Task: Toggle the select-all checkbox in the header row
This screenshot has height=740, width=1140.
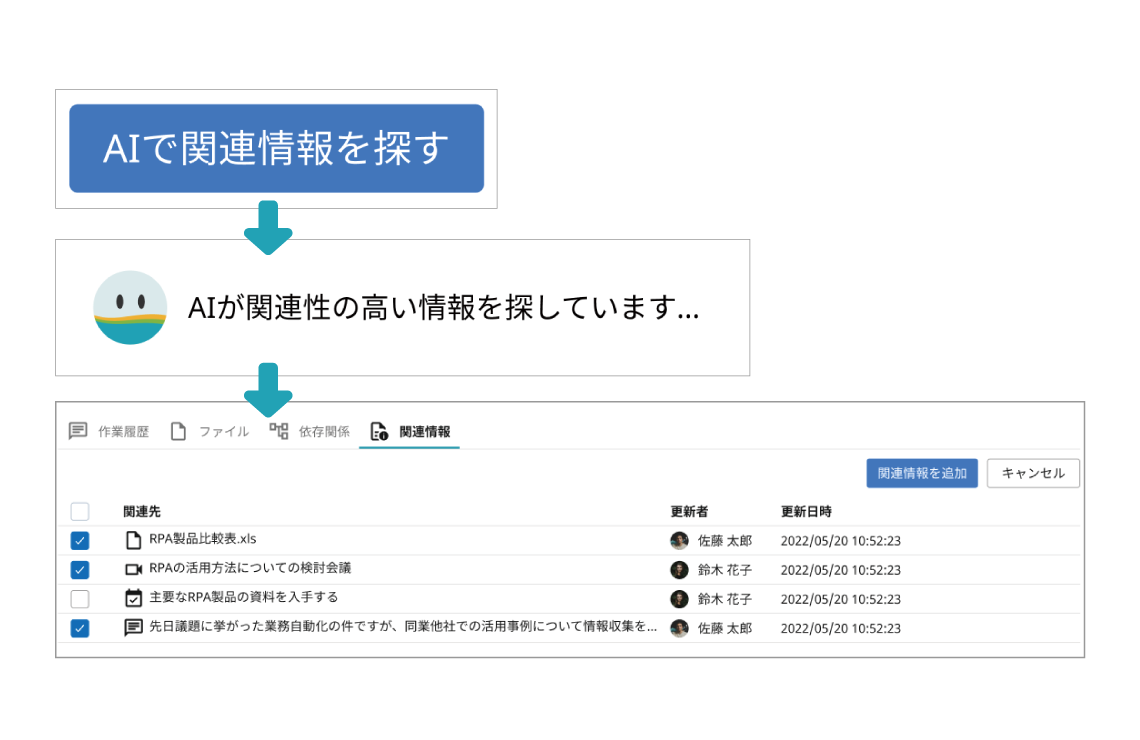Action: [x=80, y=511]
